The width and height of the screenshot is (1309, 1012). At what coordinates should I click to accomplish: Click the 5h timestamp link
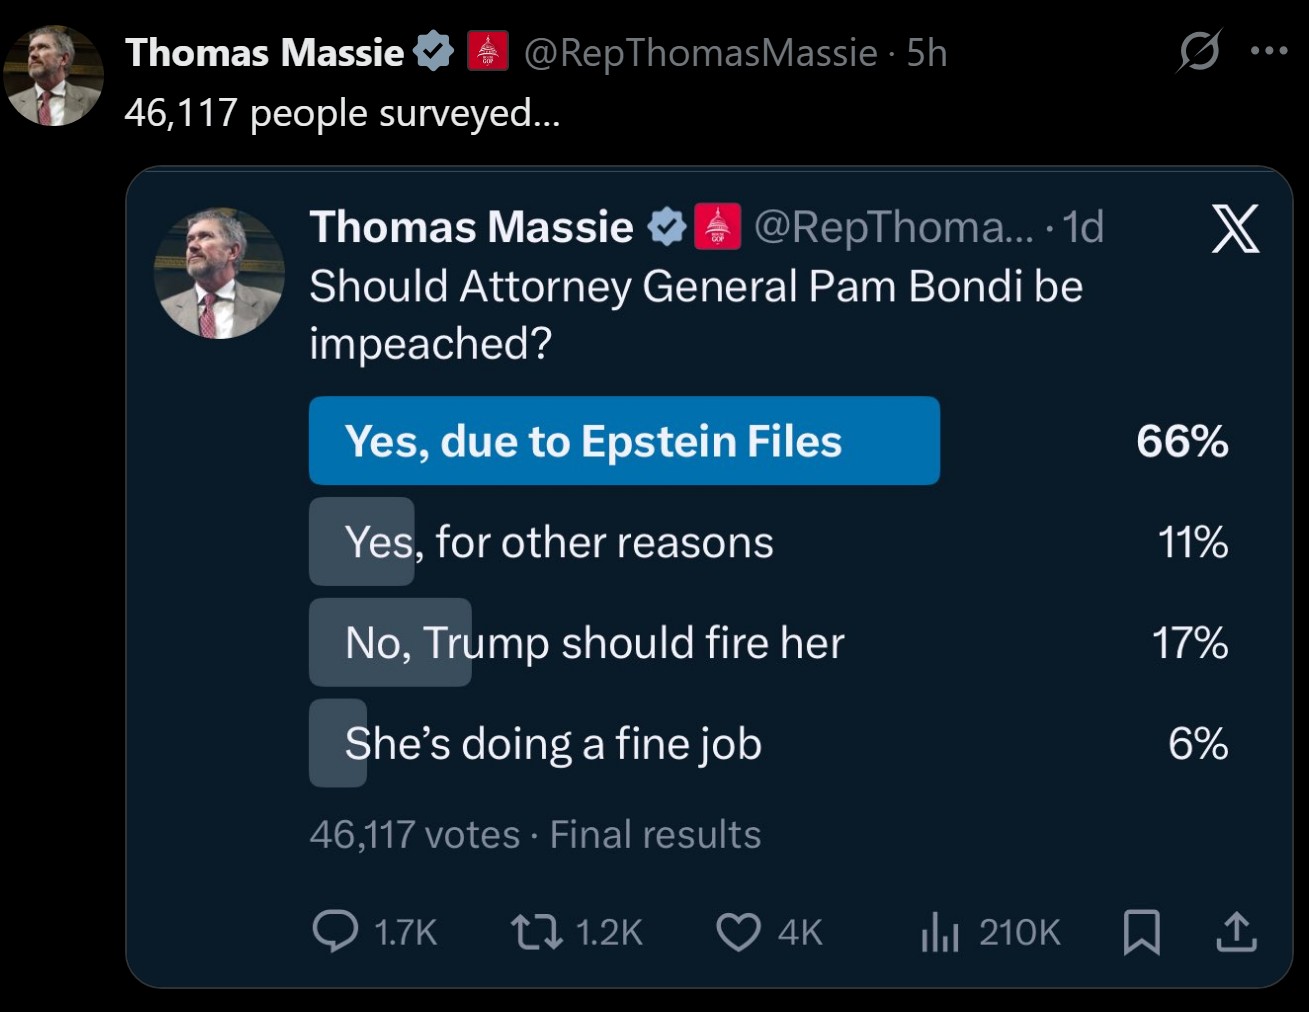click(x=926, y=53)
